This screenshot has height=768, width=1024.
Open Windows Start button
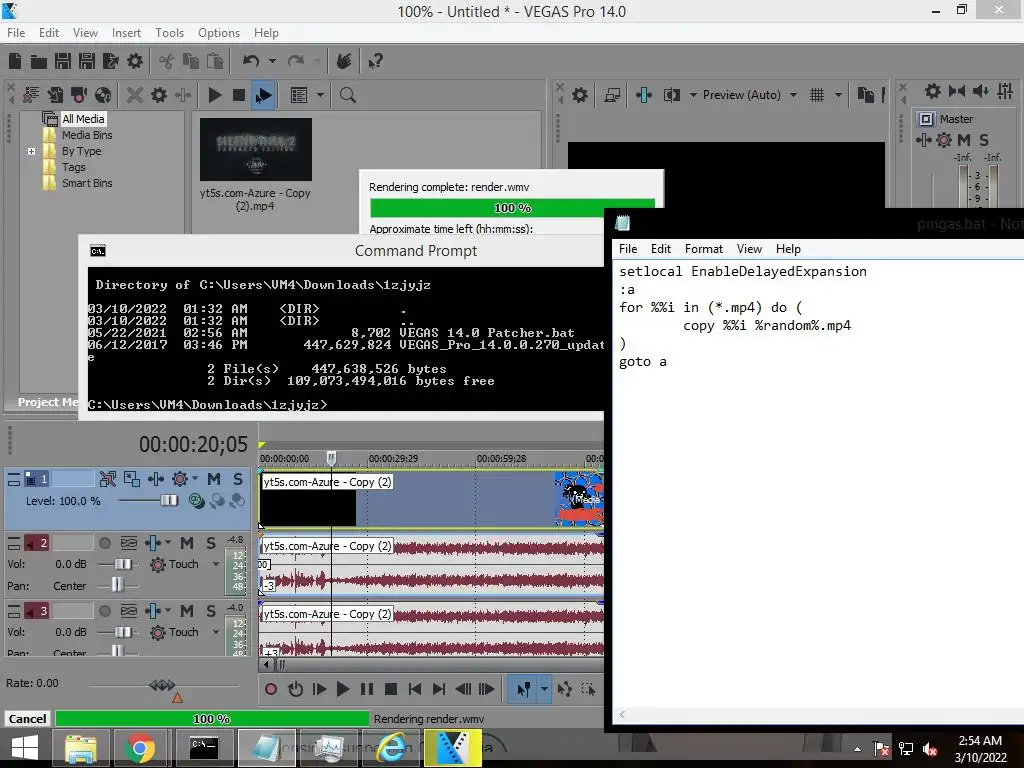tap(24, 748)
